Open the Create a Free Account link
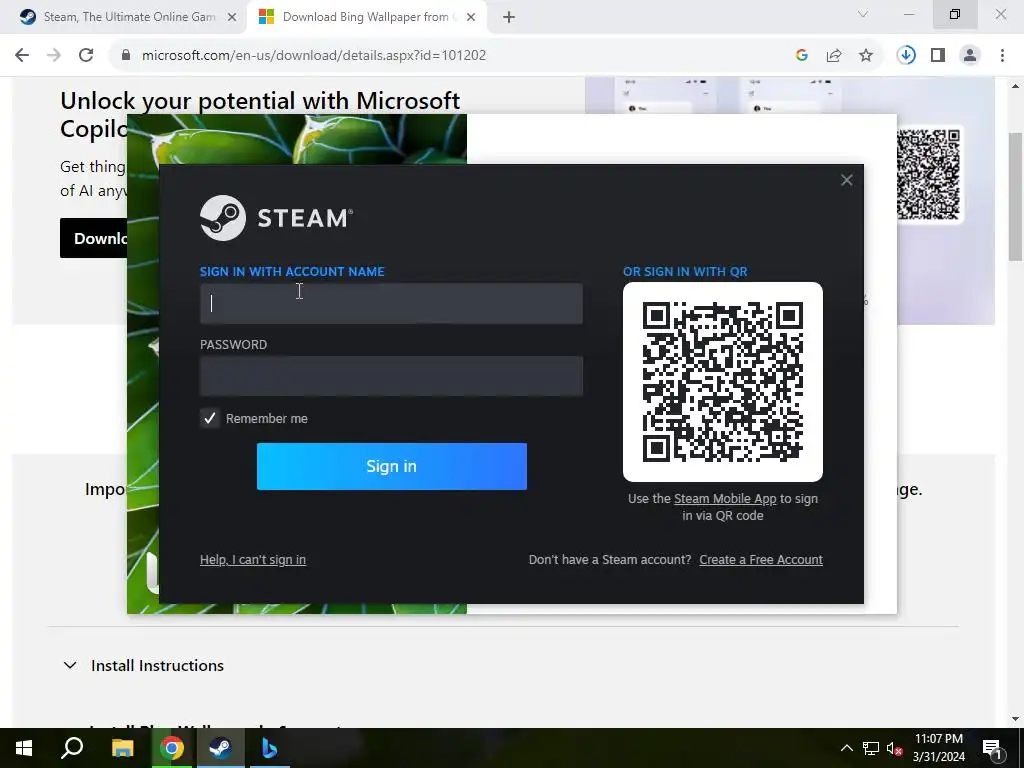1024x768 pixels. click(761, 560)
